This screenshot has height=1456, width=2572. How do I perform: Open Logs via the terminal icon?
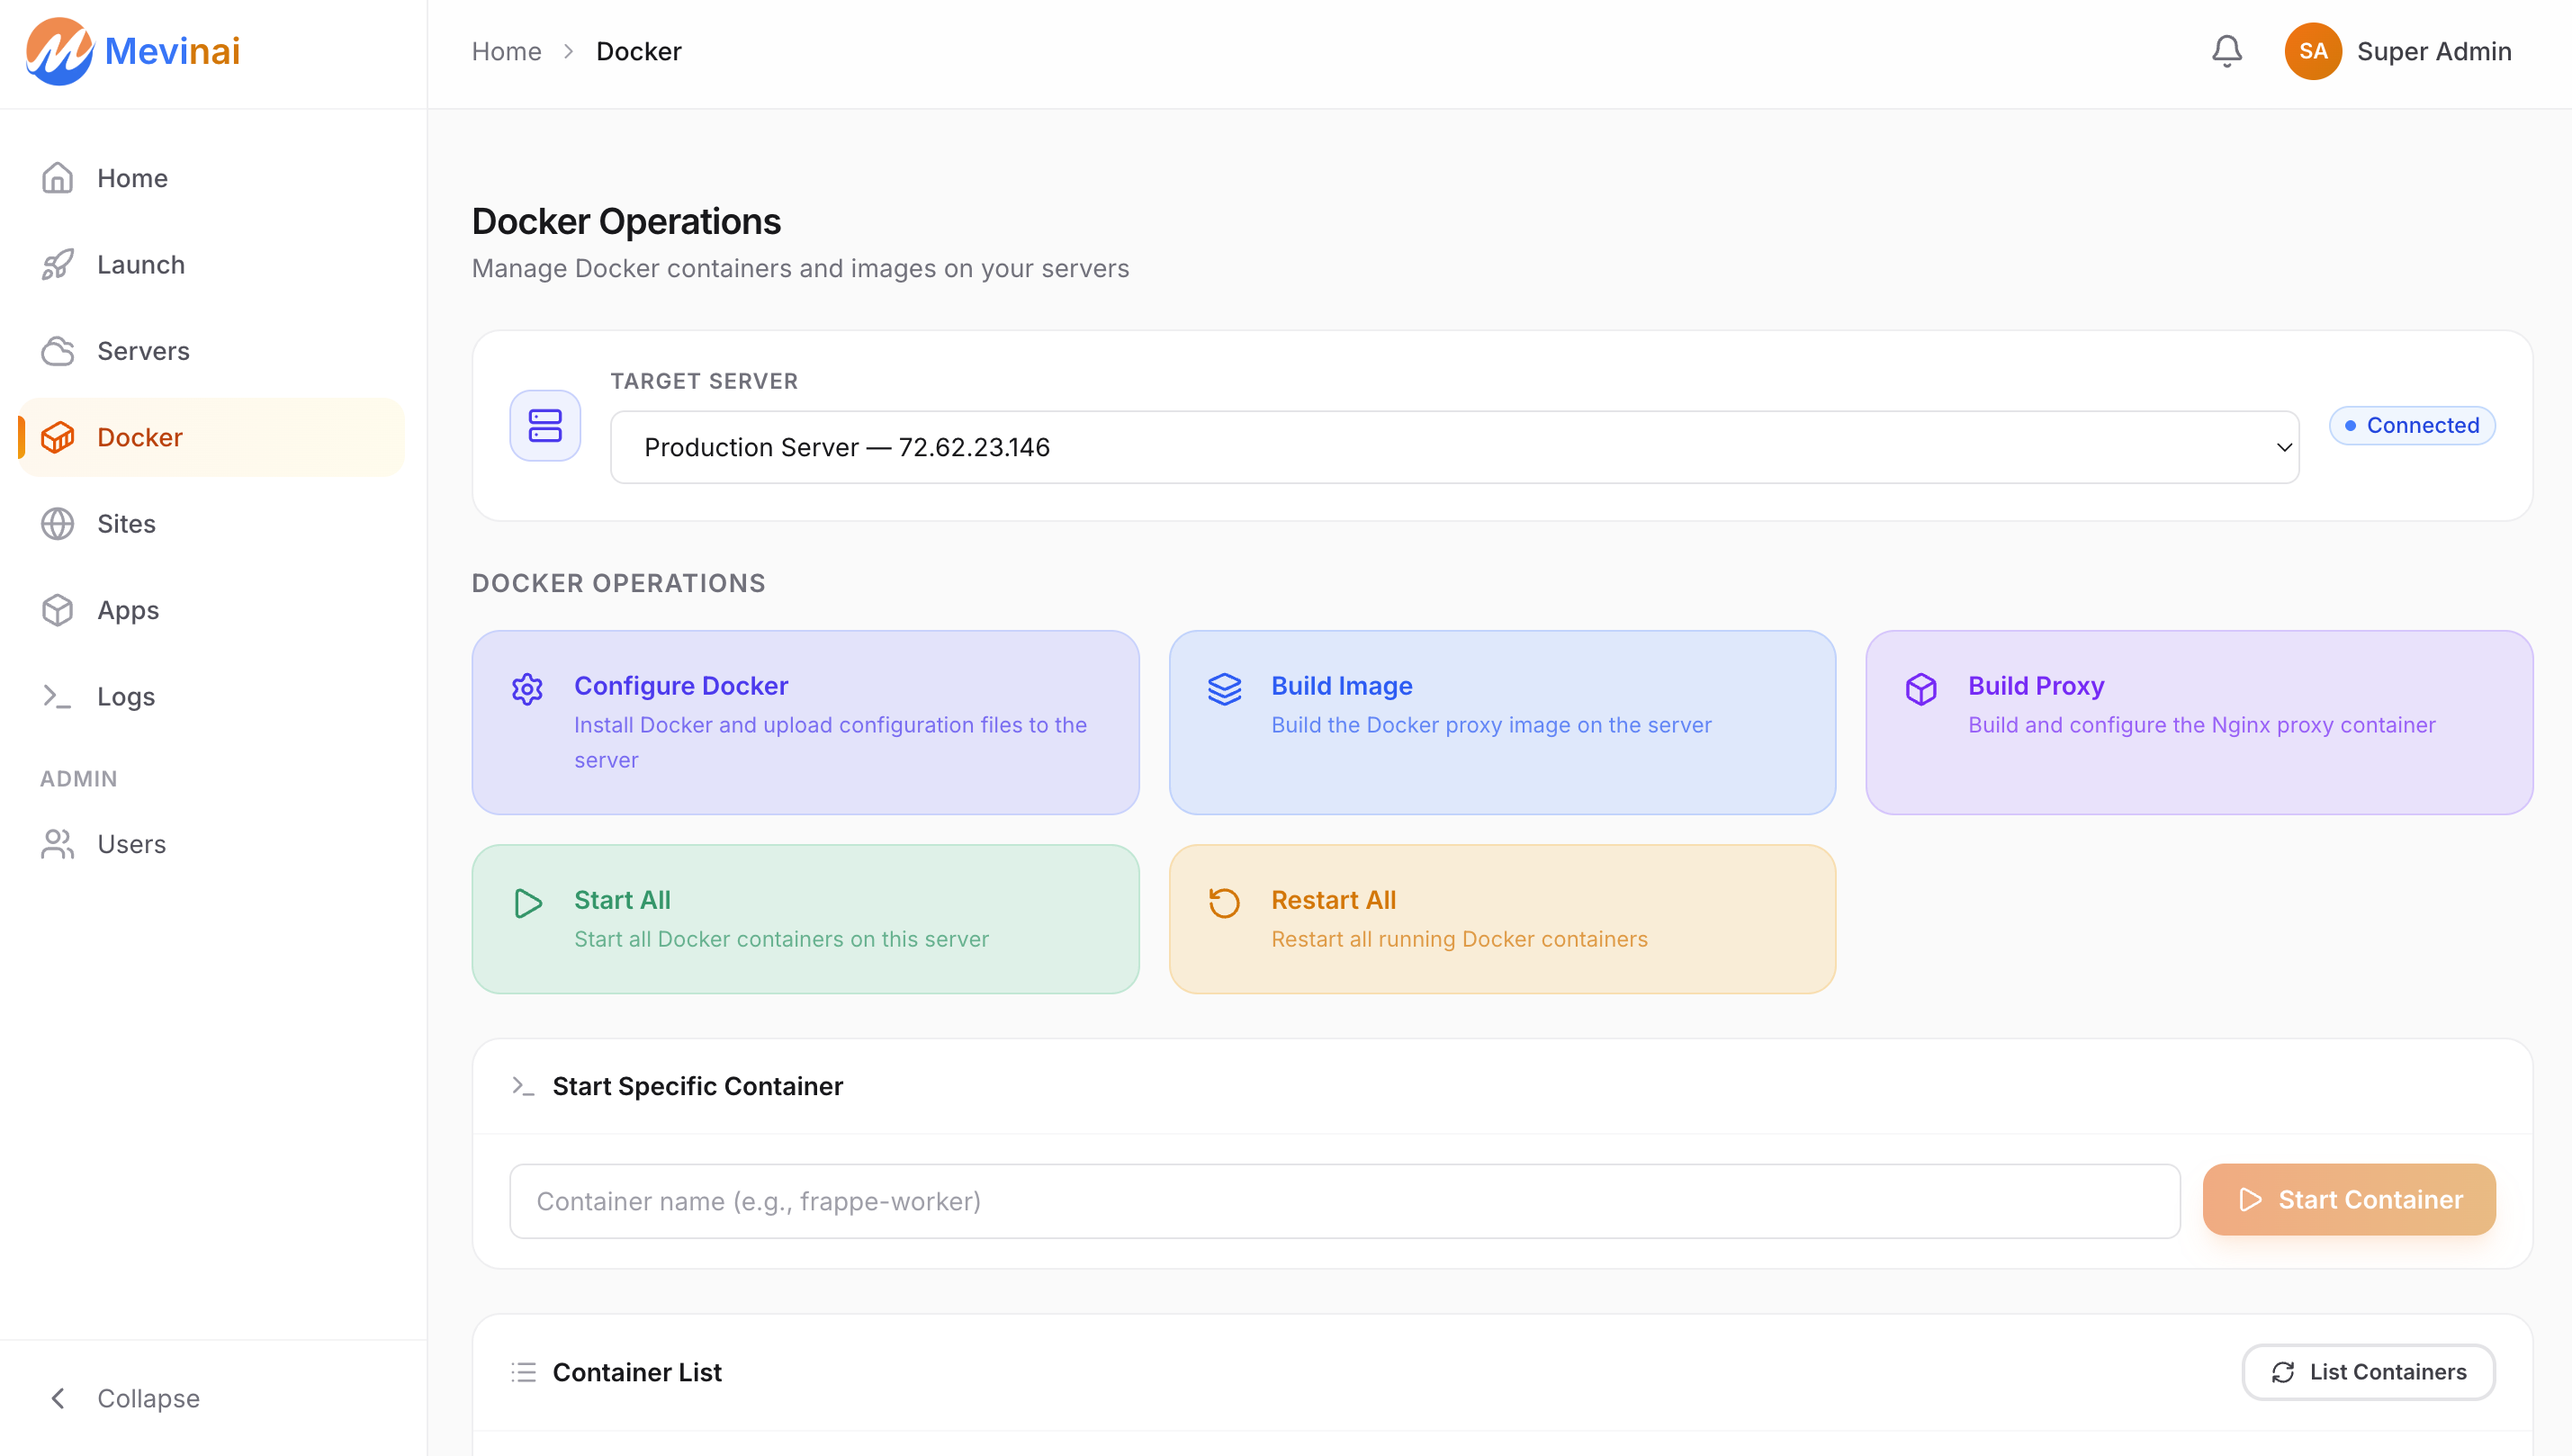pos(57,696)
